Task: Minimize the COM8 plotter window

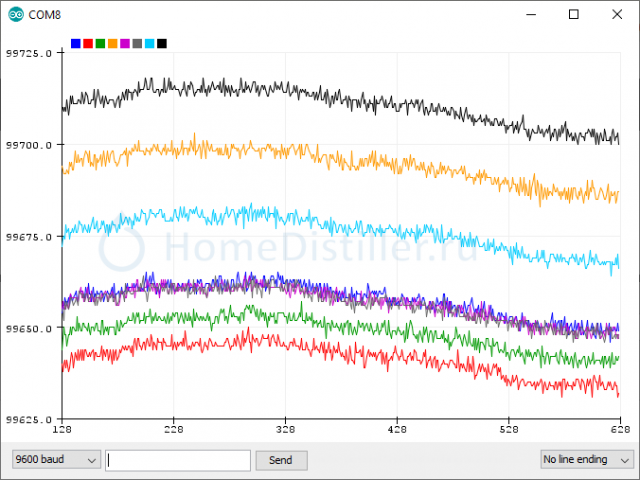Action: click(x=528, y=14)
